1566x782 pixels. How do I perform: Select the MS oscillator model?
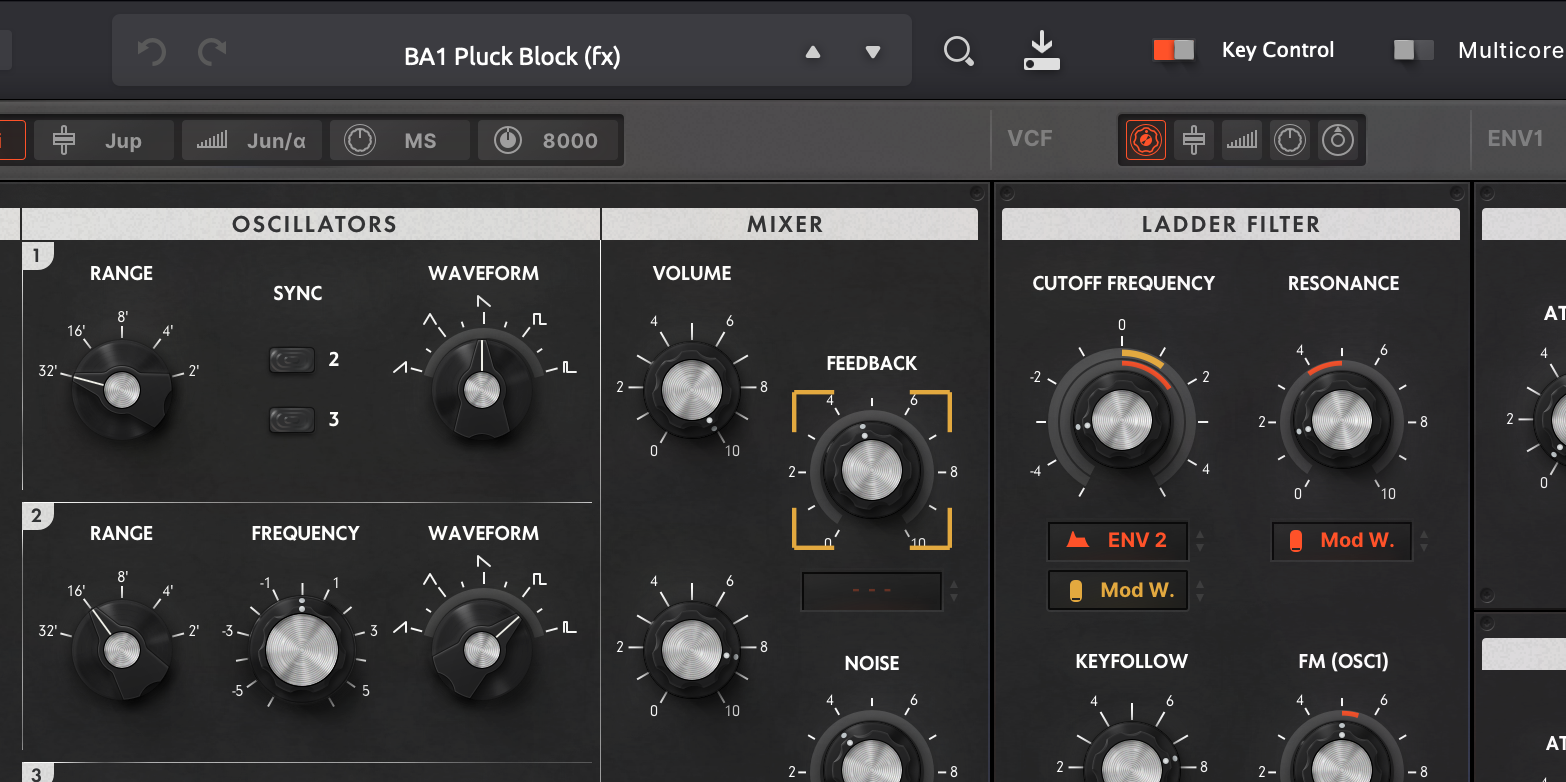pos(400,141)
